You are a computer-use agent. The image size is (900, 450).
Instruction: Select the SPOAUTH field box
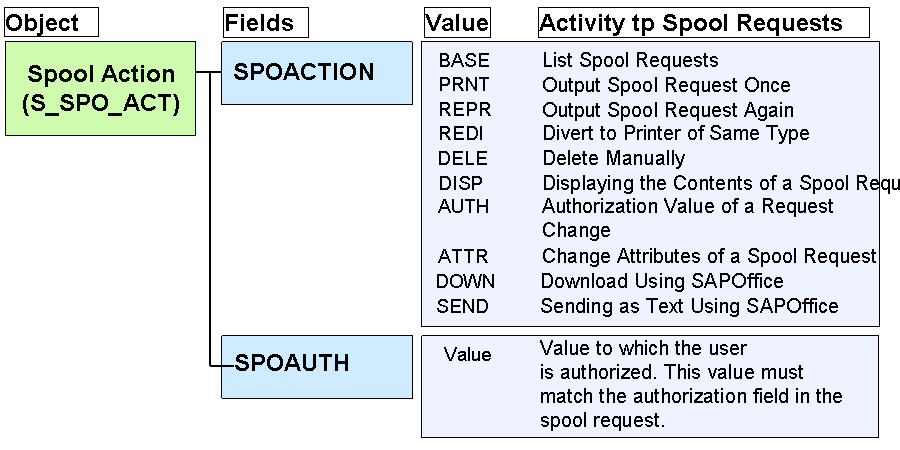click(x=316, y=364)
